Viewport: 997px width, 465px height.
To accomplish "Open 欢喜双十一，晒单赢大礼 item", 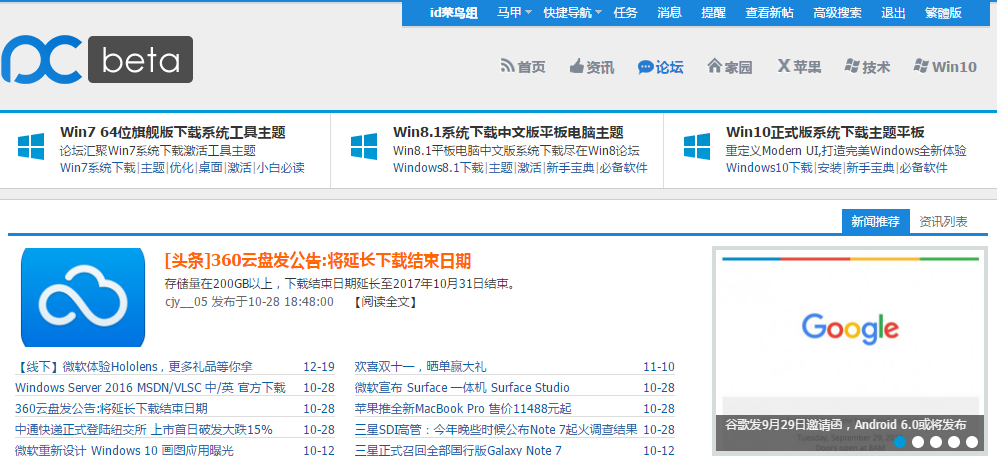I will [x=421, y=366].
